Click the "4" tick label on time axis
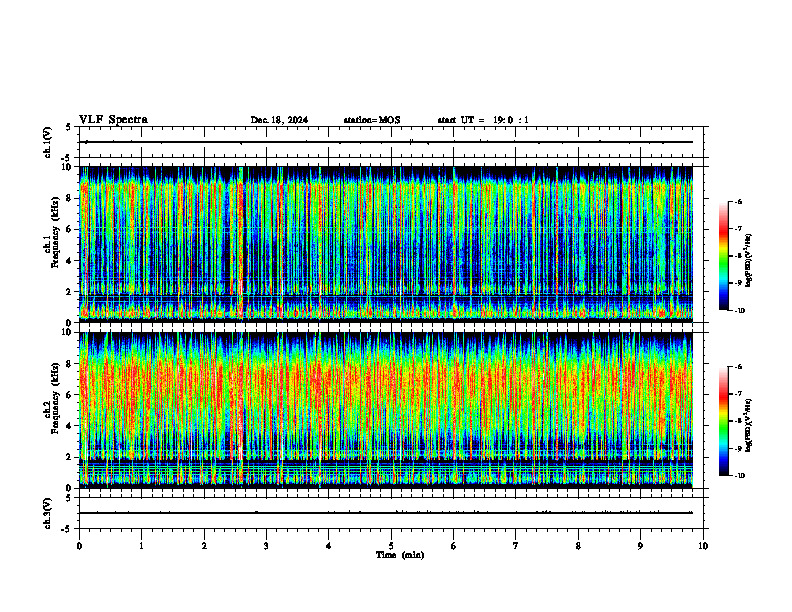792x612 pixels. click(x=329, y=546)
